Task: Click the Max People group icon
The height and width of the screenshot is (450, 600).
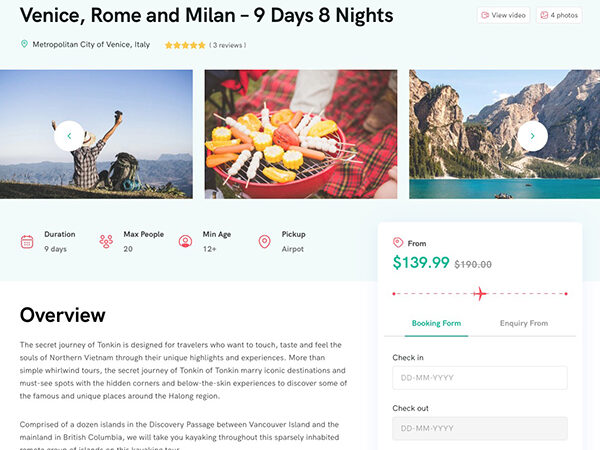Action: pos(106,241)
